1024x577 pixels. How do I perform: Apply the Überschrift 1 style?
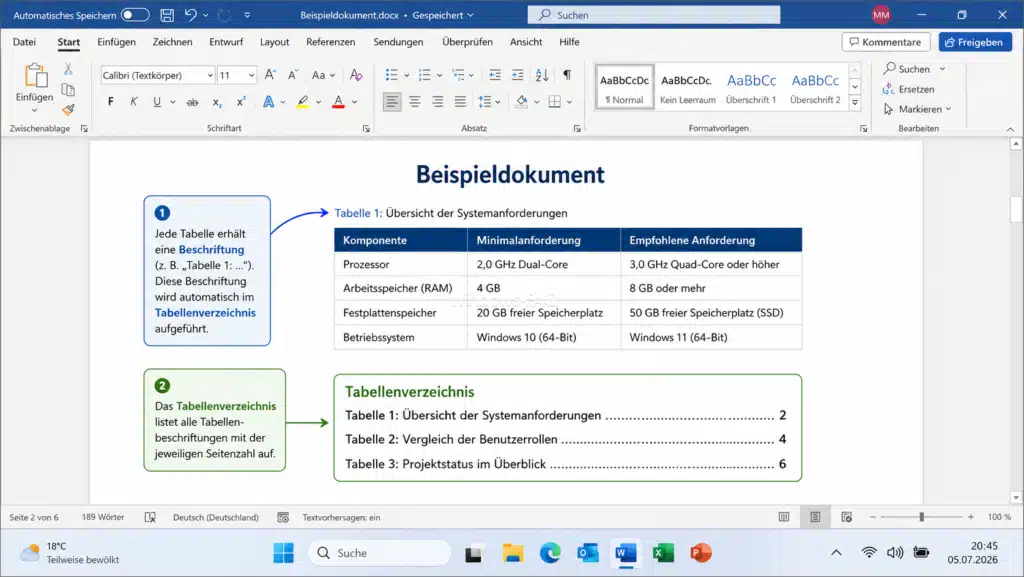tap(751, 87)
